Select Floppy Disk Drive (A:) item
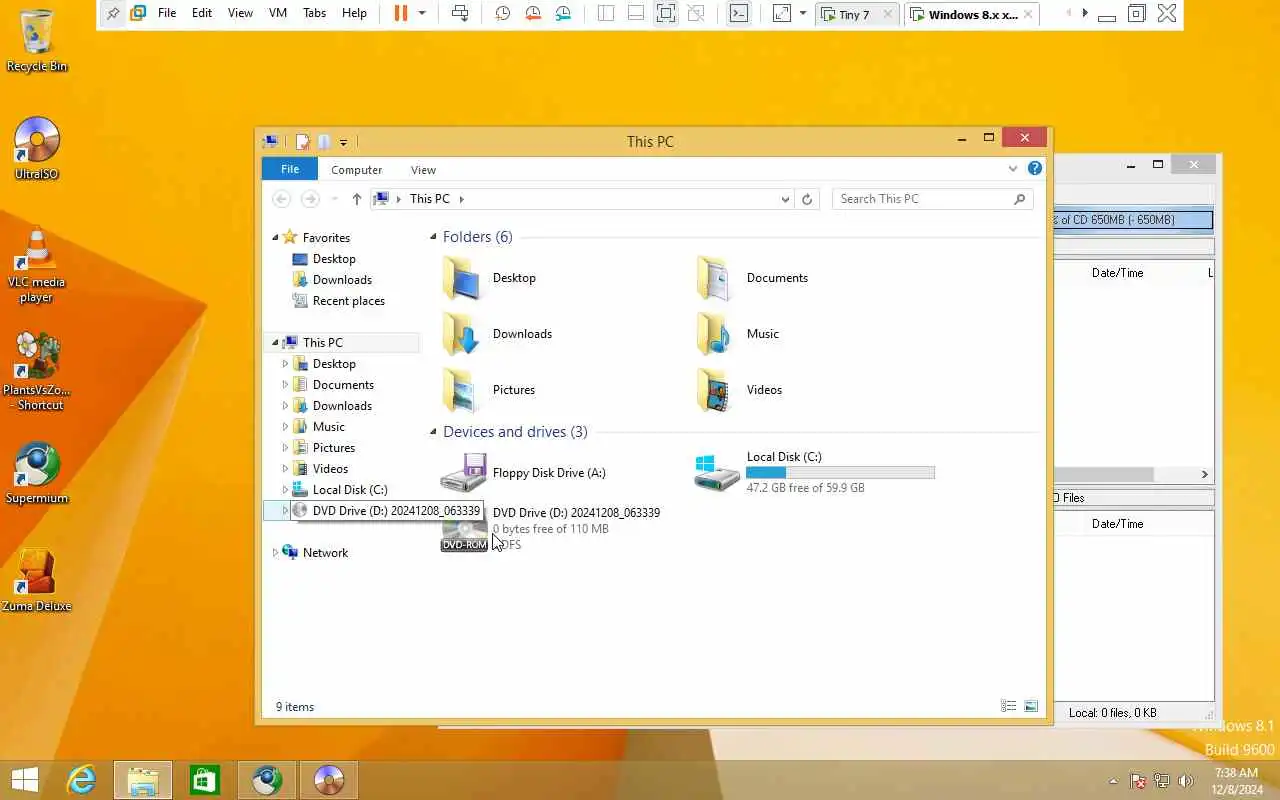Viewport: 1280px width, 800px height. [524, 473]
